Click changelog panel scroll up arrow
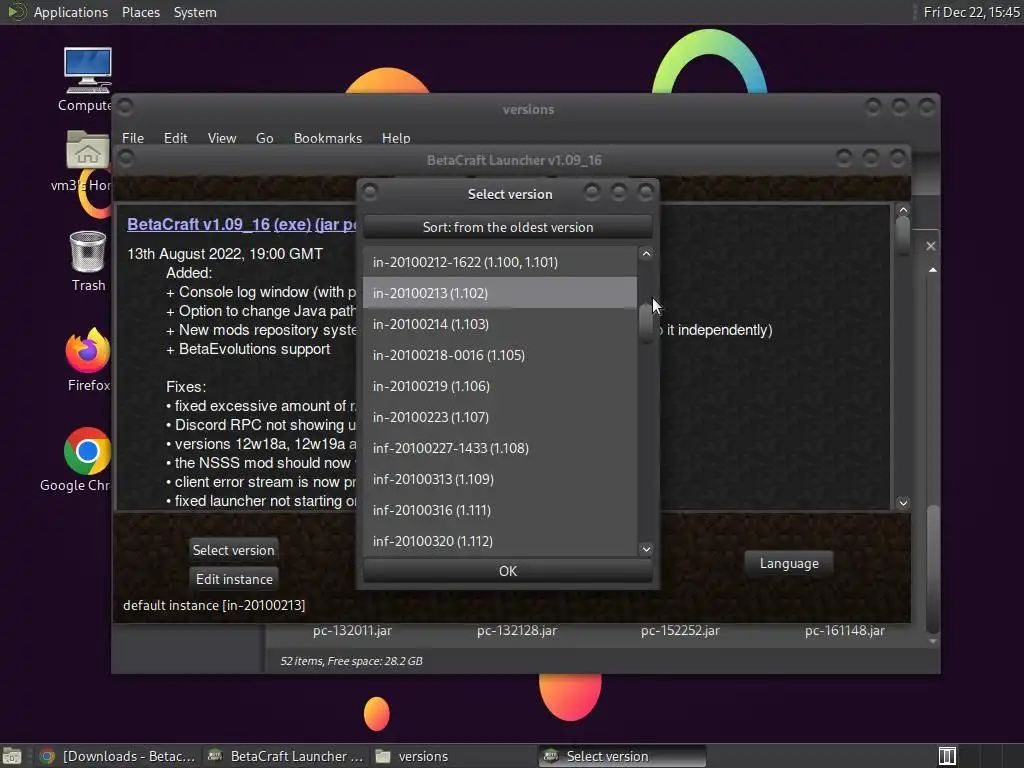The image size is (1024, 768). point(903,210)
